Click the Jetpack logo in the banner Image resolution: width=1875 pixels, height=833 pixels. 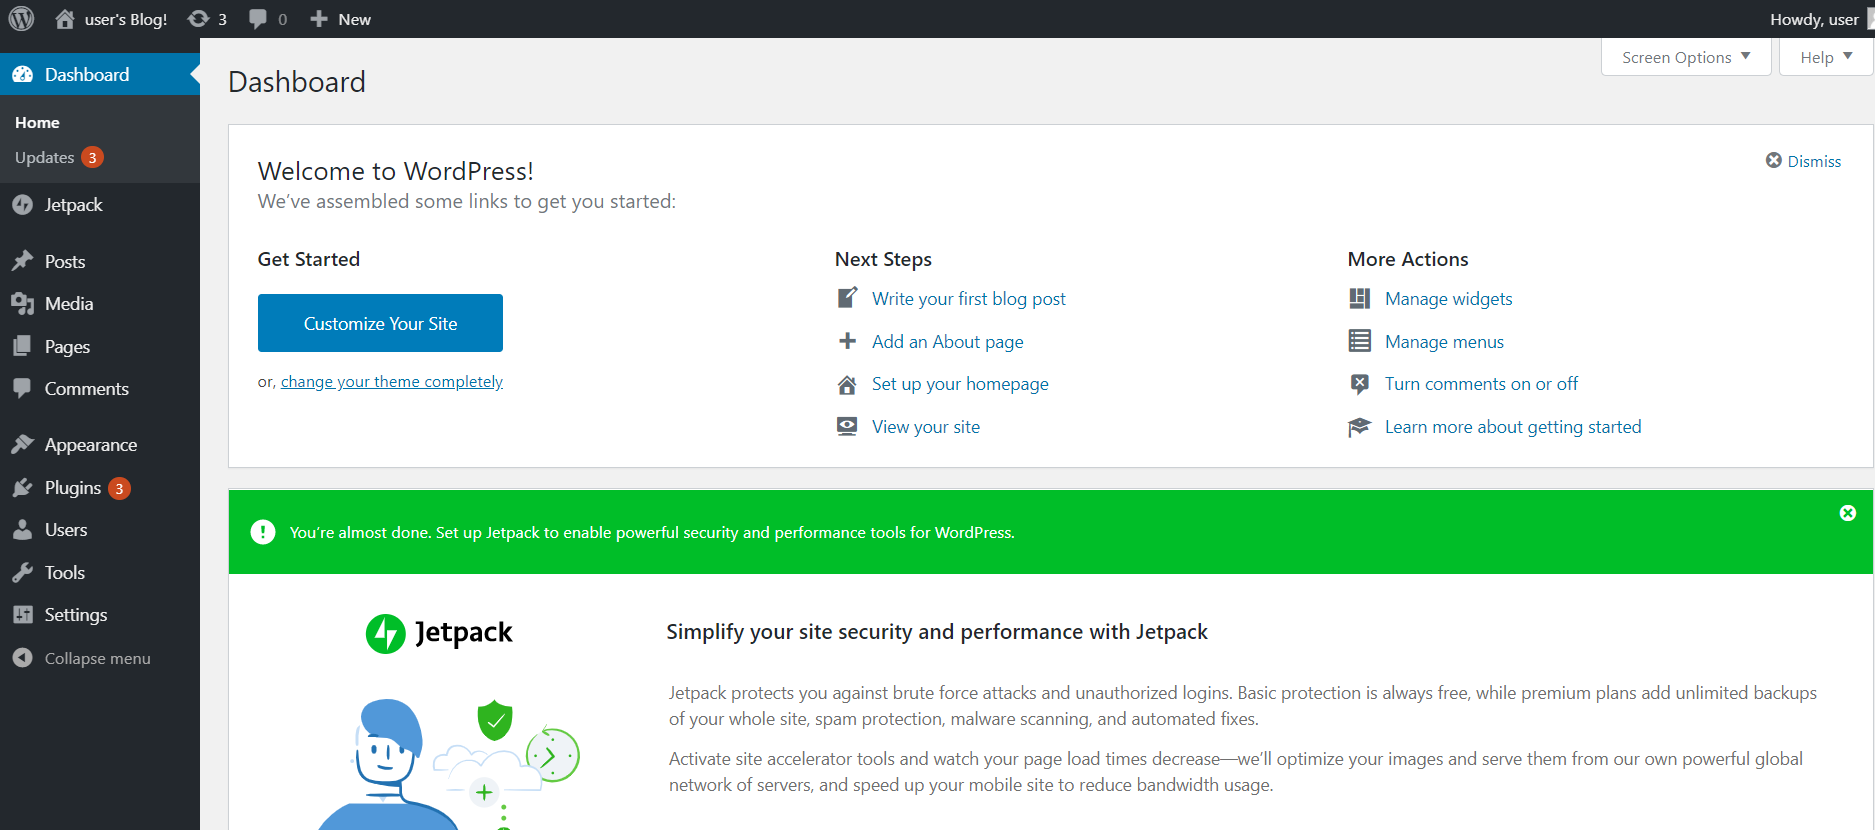point(439,633)
